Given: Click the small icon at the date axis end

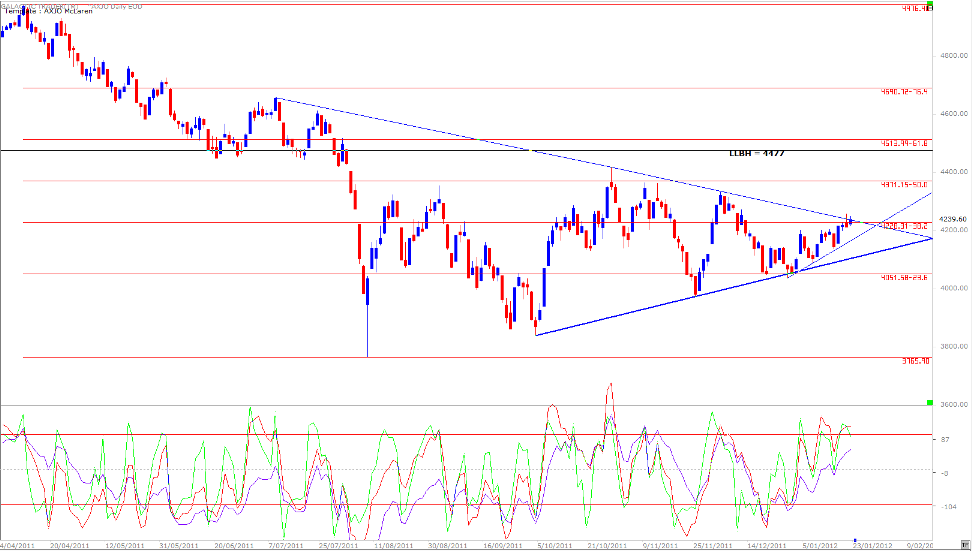Looking at the screenshot, I should tap(965, 545).
